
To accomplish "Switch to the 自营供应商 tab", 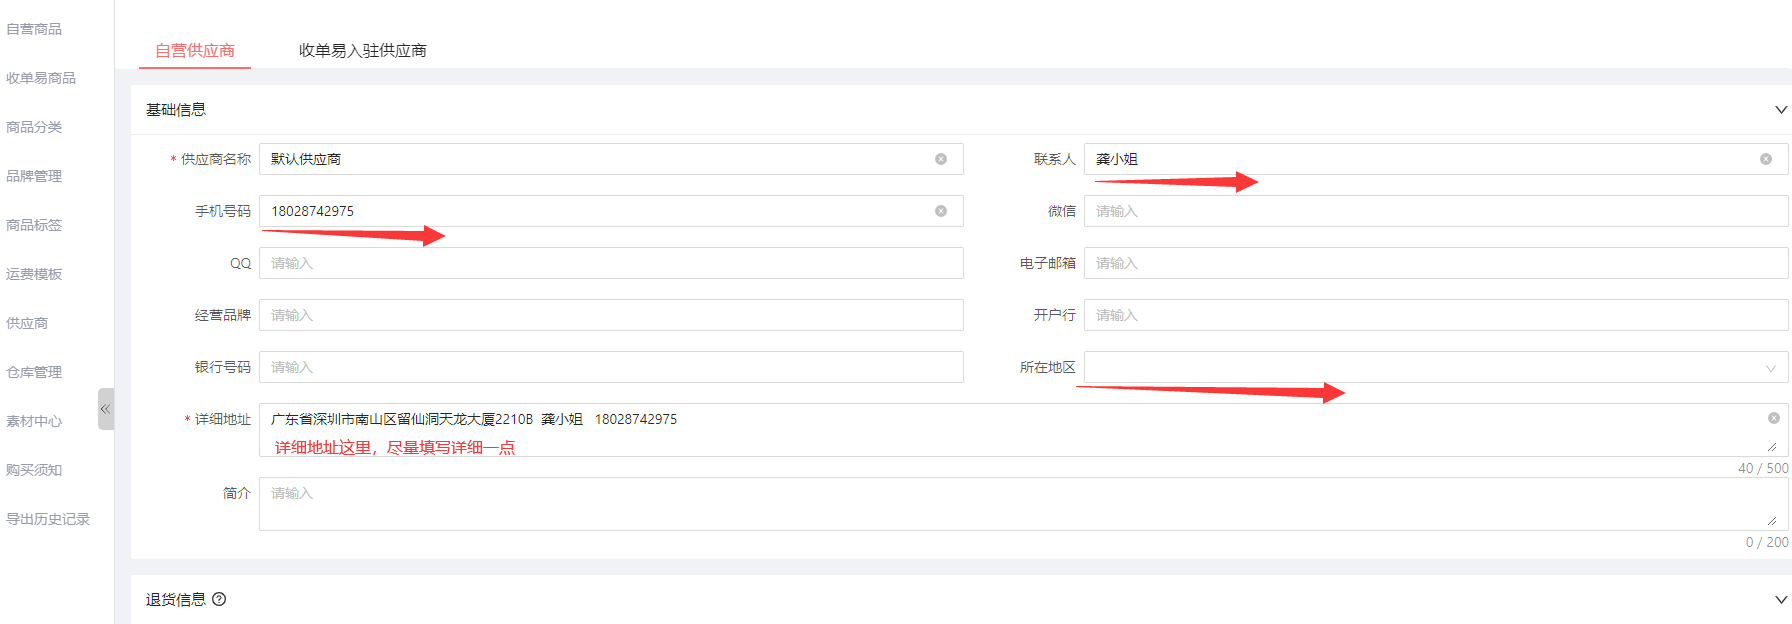I will 195,50.
